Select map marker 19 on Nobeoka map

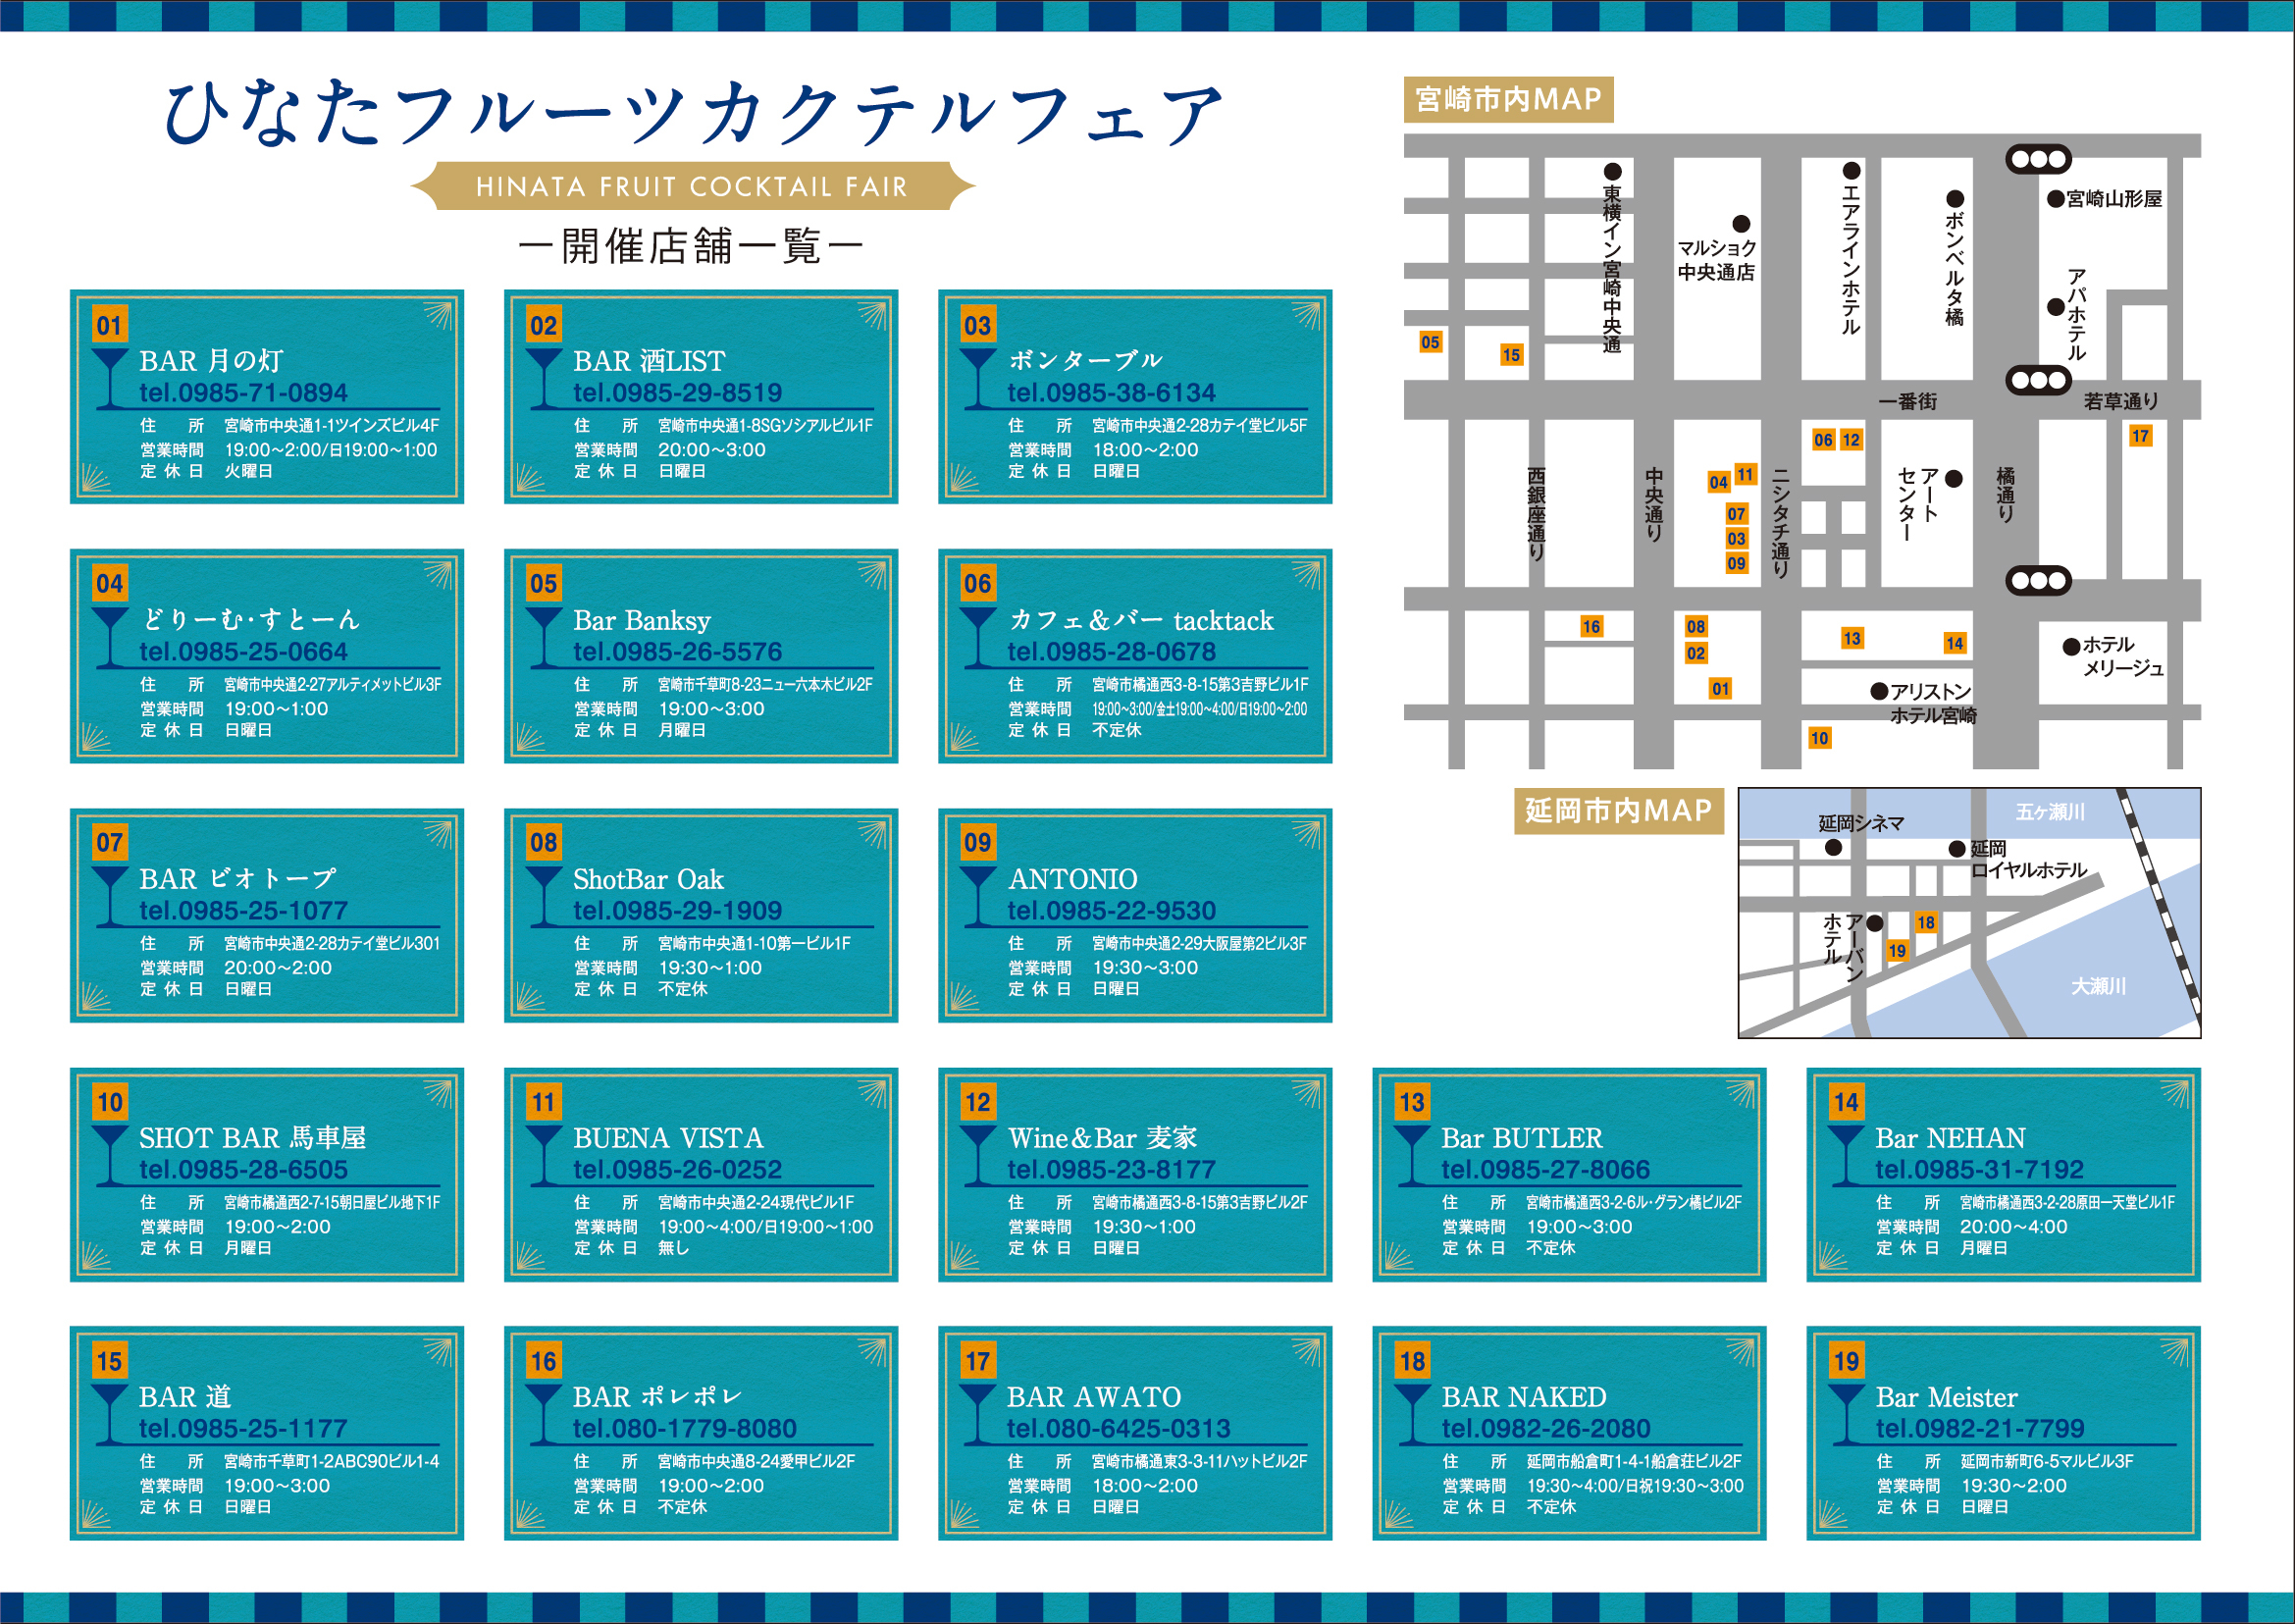pyautogui.click(x=1897, y=950)
